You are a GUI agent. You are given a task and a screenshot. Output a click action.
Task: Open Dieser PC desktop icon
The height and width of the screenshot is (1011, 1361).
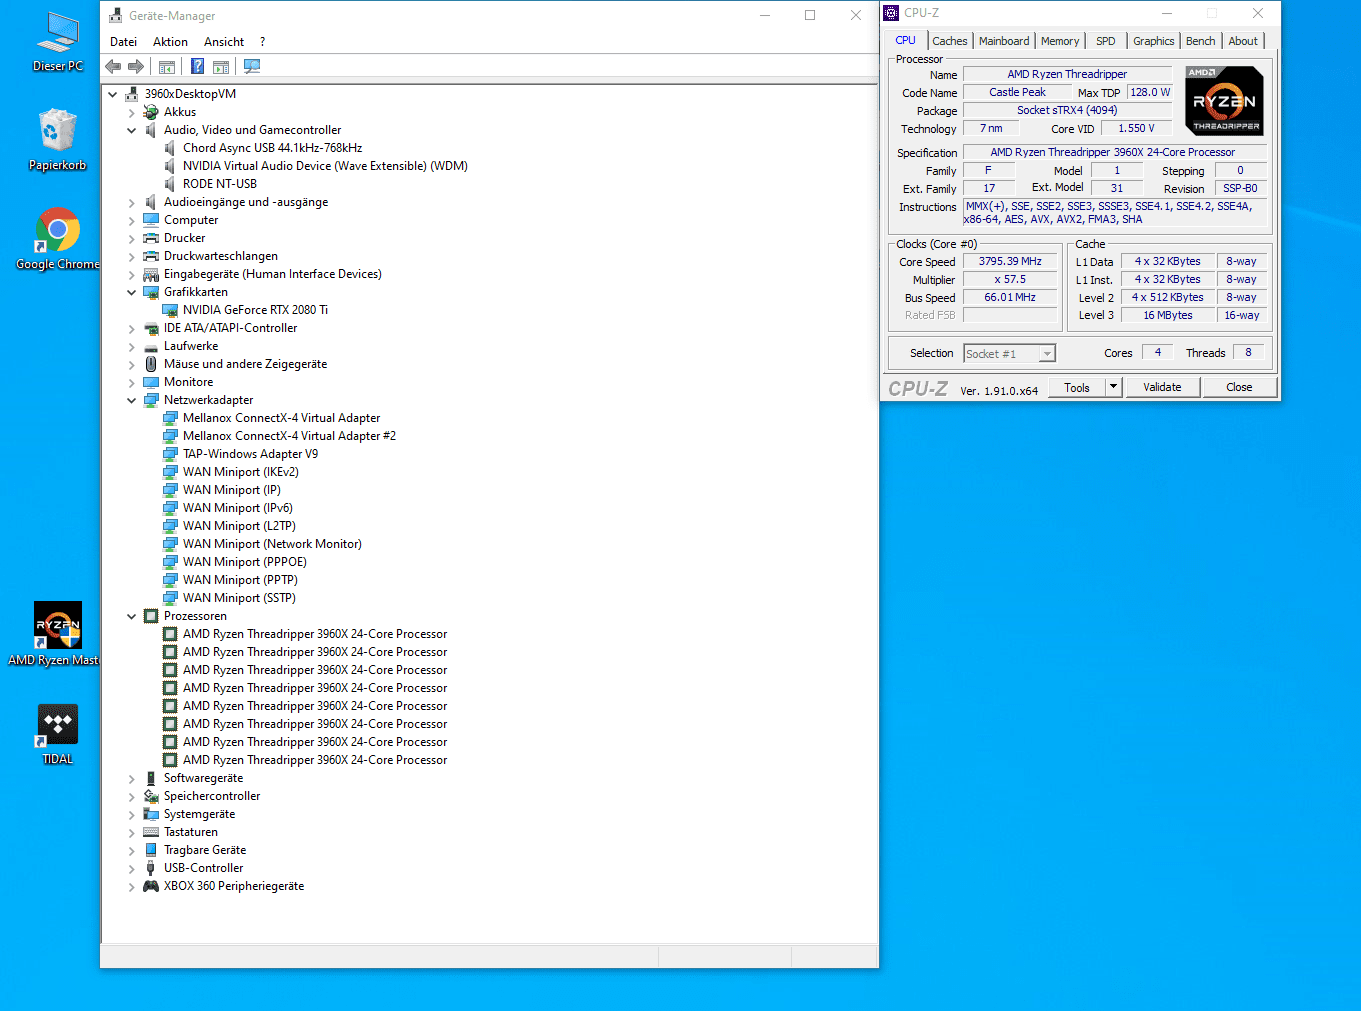point(57,42)
